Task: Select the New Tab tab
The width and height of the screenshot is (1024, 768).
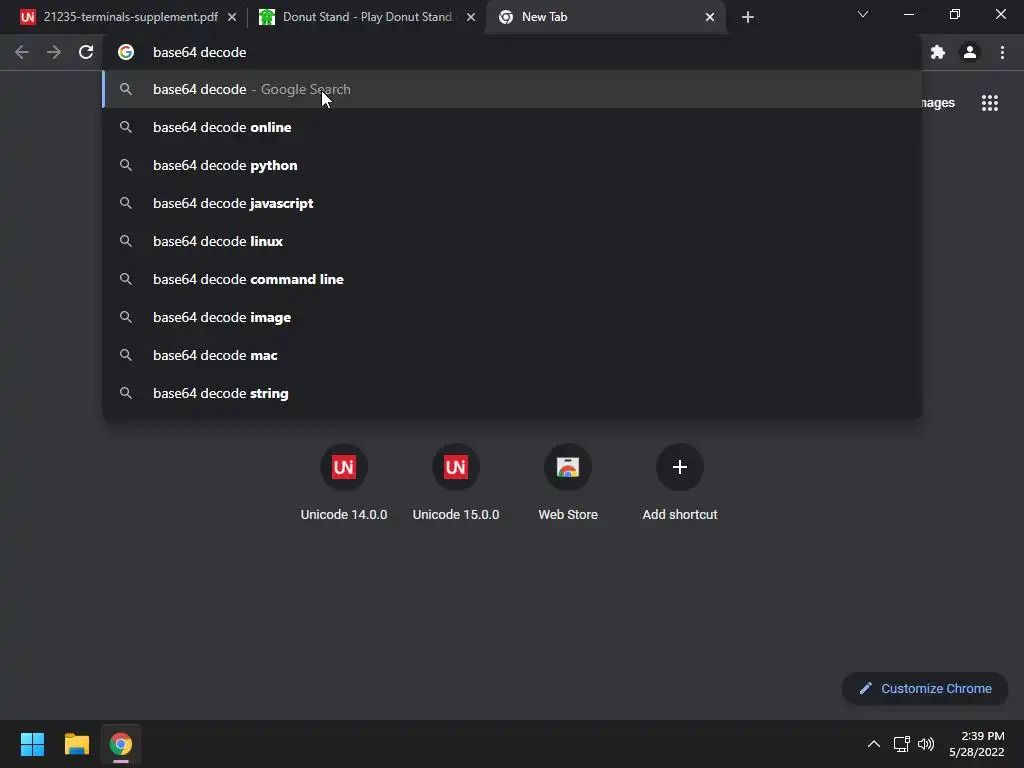Action: click(606, 17)
